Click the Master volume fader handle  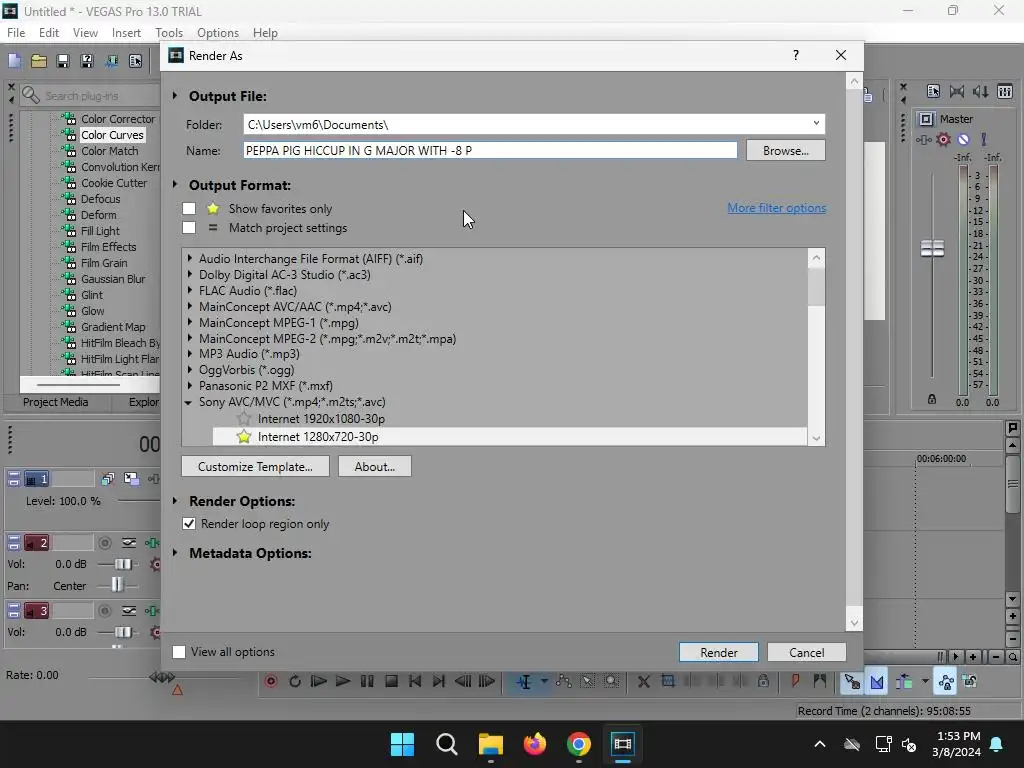(932, 249)
